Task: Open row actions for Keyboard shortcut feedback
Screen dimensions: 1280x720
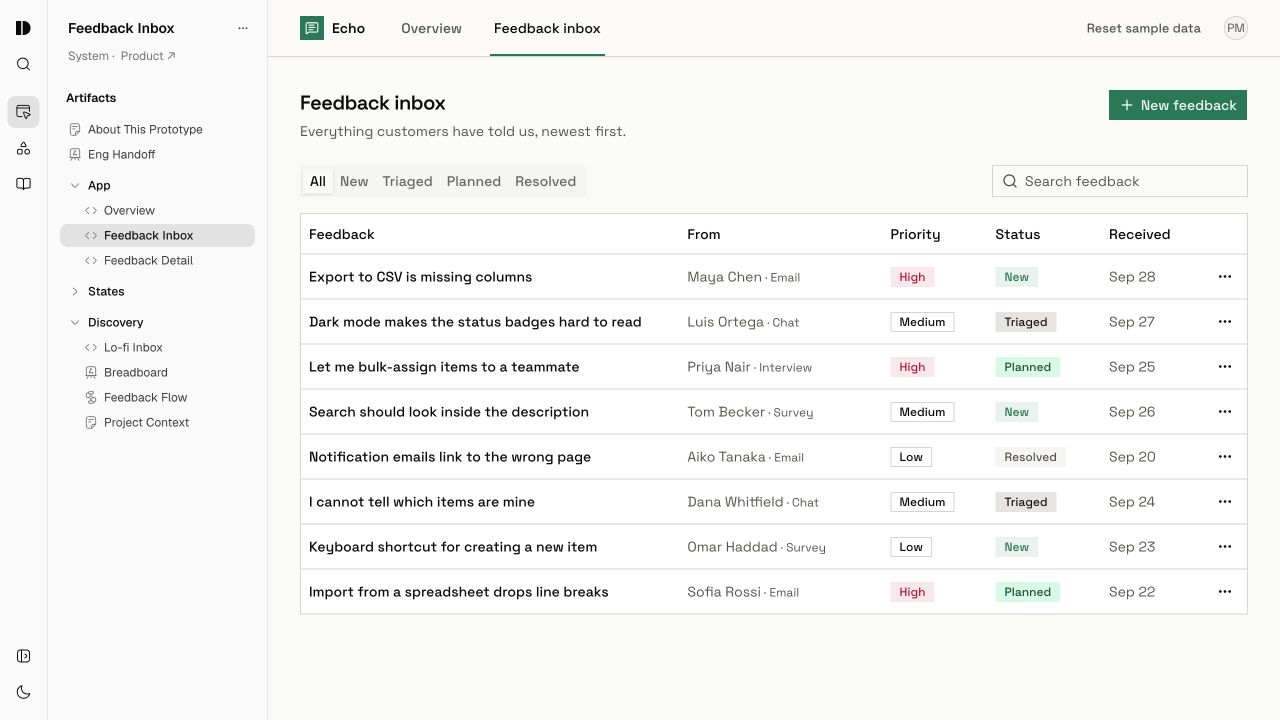Action: (1225, 547)
